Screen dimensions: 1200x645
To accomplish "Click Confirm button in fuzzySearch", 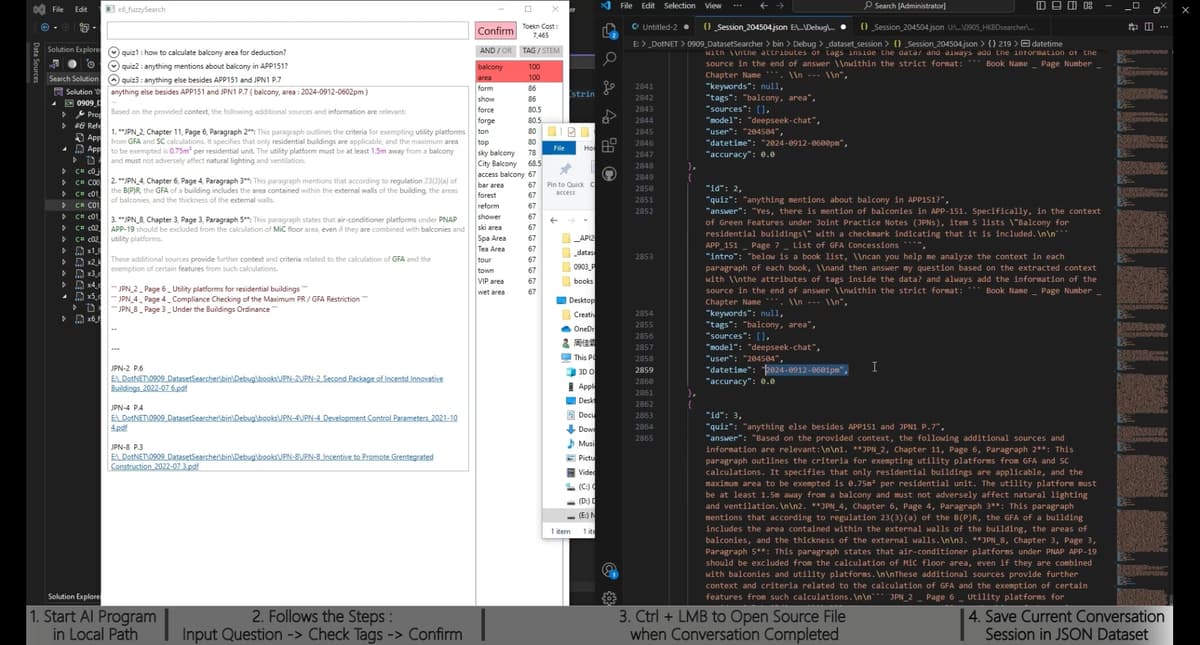I will tap(496, 31).
